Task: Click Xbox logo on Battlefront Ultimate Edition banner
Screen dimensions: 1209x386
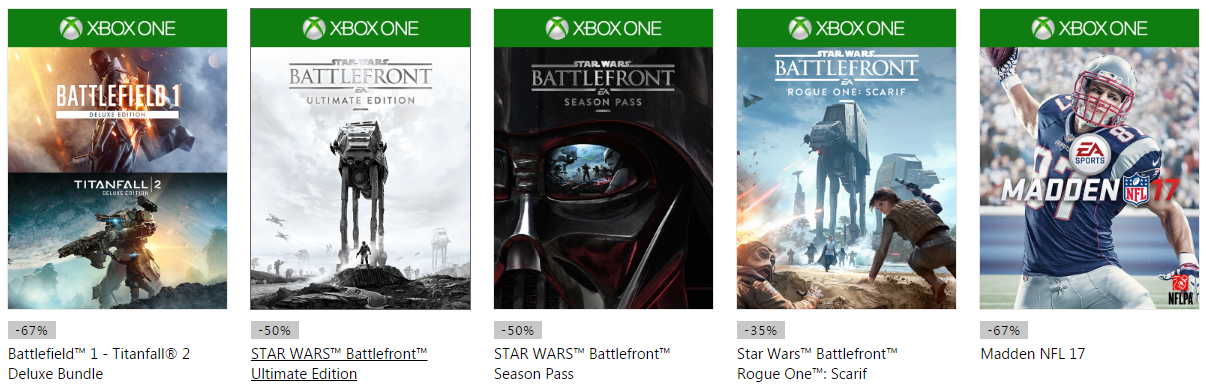Action: pyautogui.click(x=314, y=28)
